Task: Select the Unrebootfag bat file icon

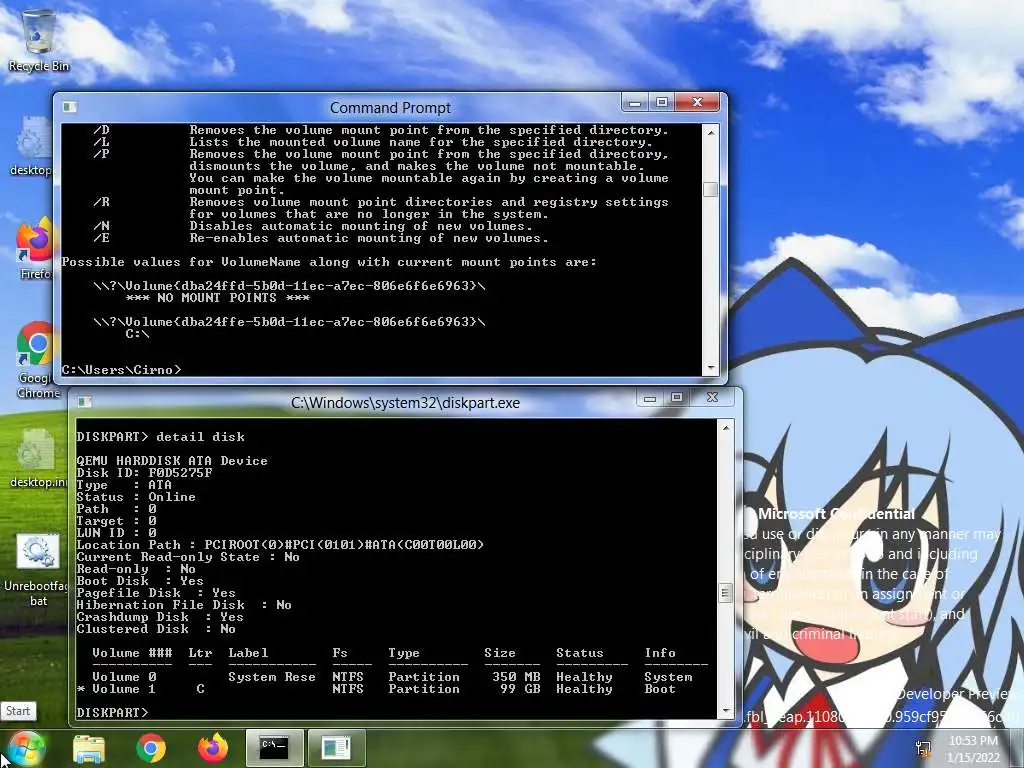Action: click(x=37, y=570)
